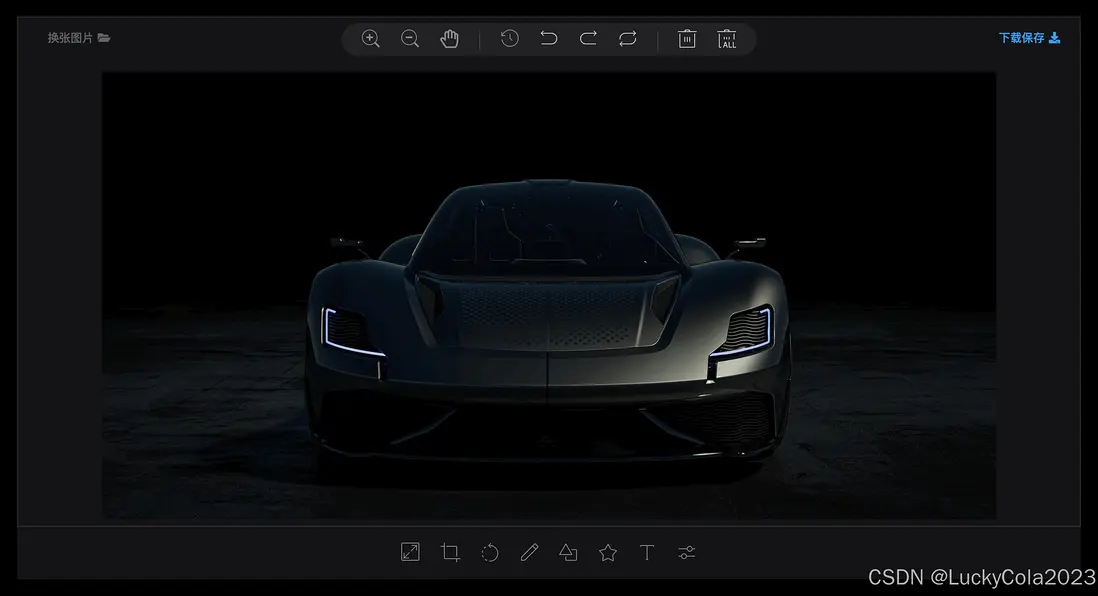Open the history clock icon

tap(510, 39)
